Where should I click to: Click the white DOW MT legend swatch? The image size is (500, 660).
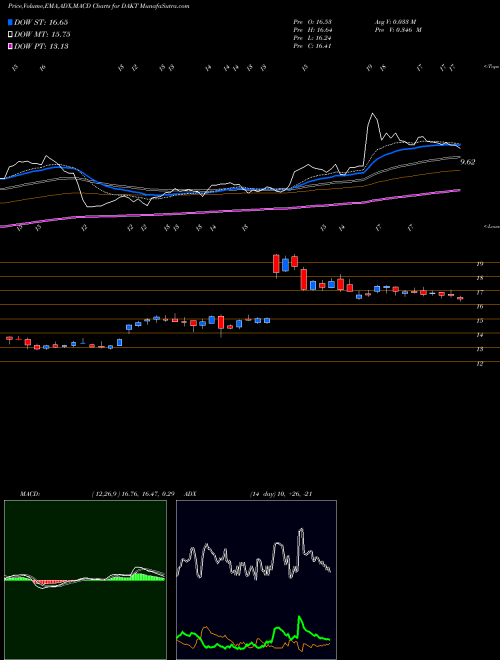[10, 35]
